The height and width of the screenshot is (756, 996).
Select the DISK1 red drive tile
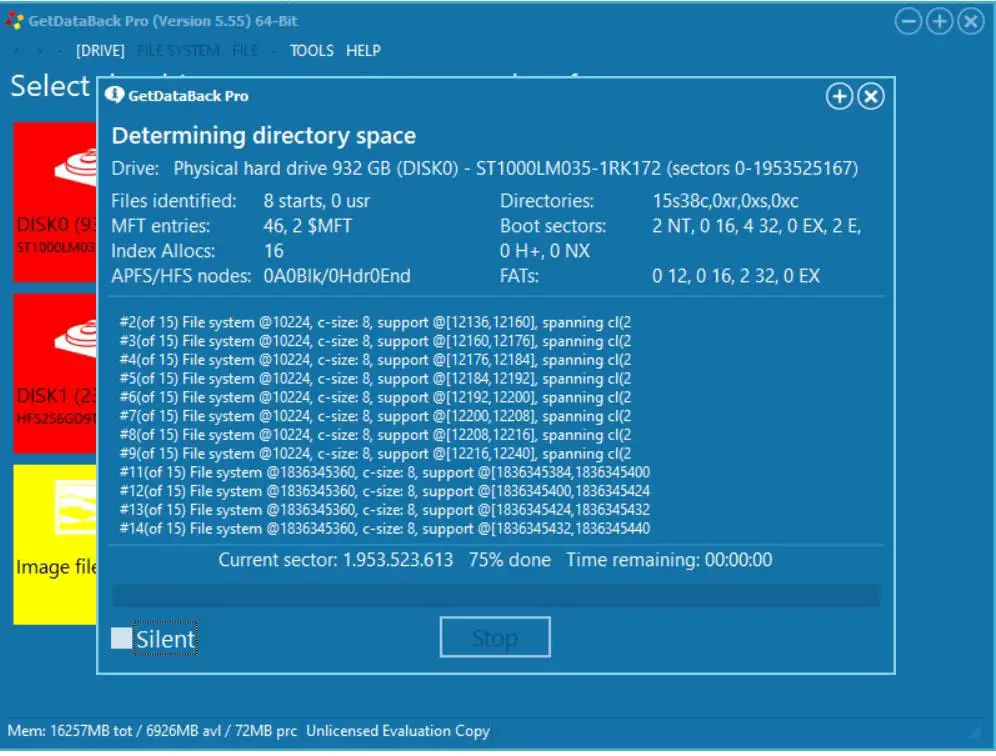[x=55, y=373]
